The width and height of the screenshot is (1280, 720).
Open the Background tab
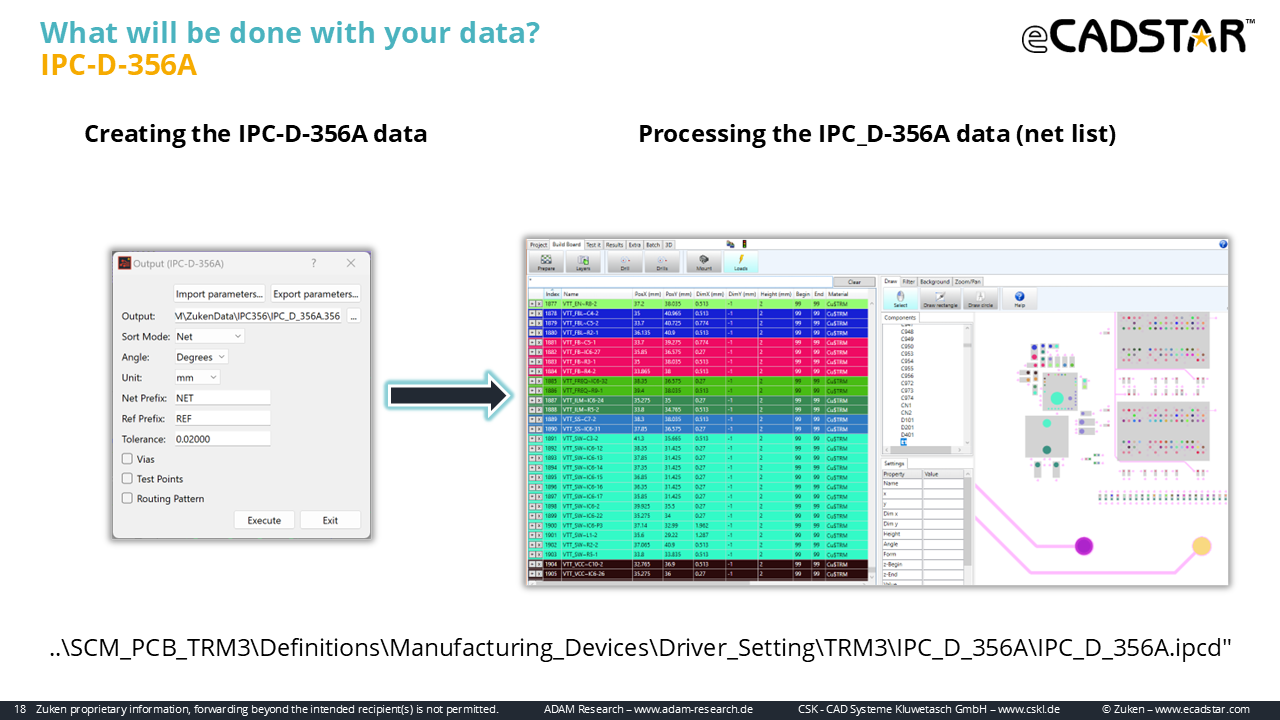[935, 282]
